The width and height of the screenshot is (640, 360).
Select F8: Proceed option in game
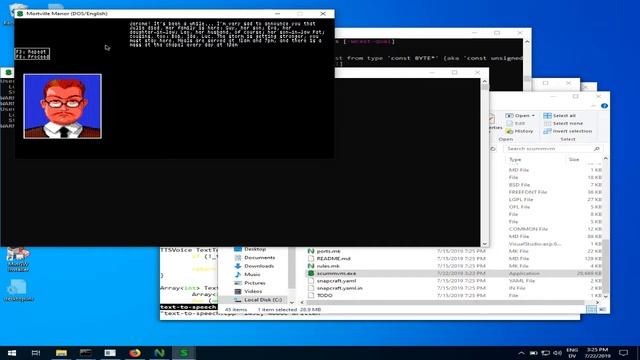pos(32,57)
